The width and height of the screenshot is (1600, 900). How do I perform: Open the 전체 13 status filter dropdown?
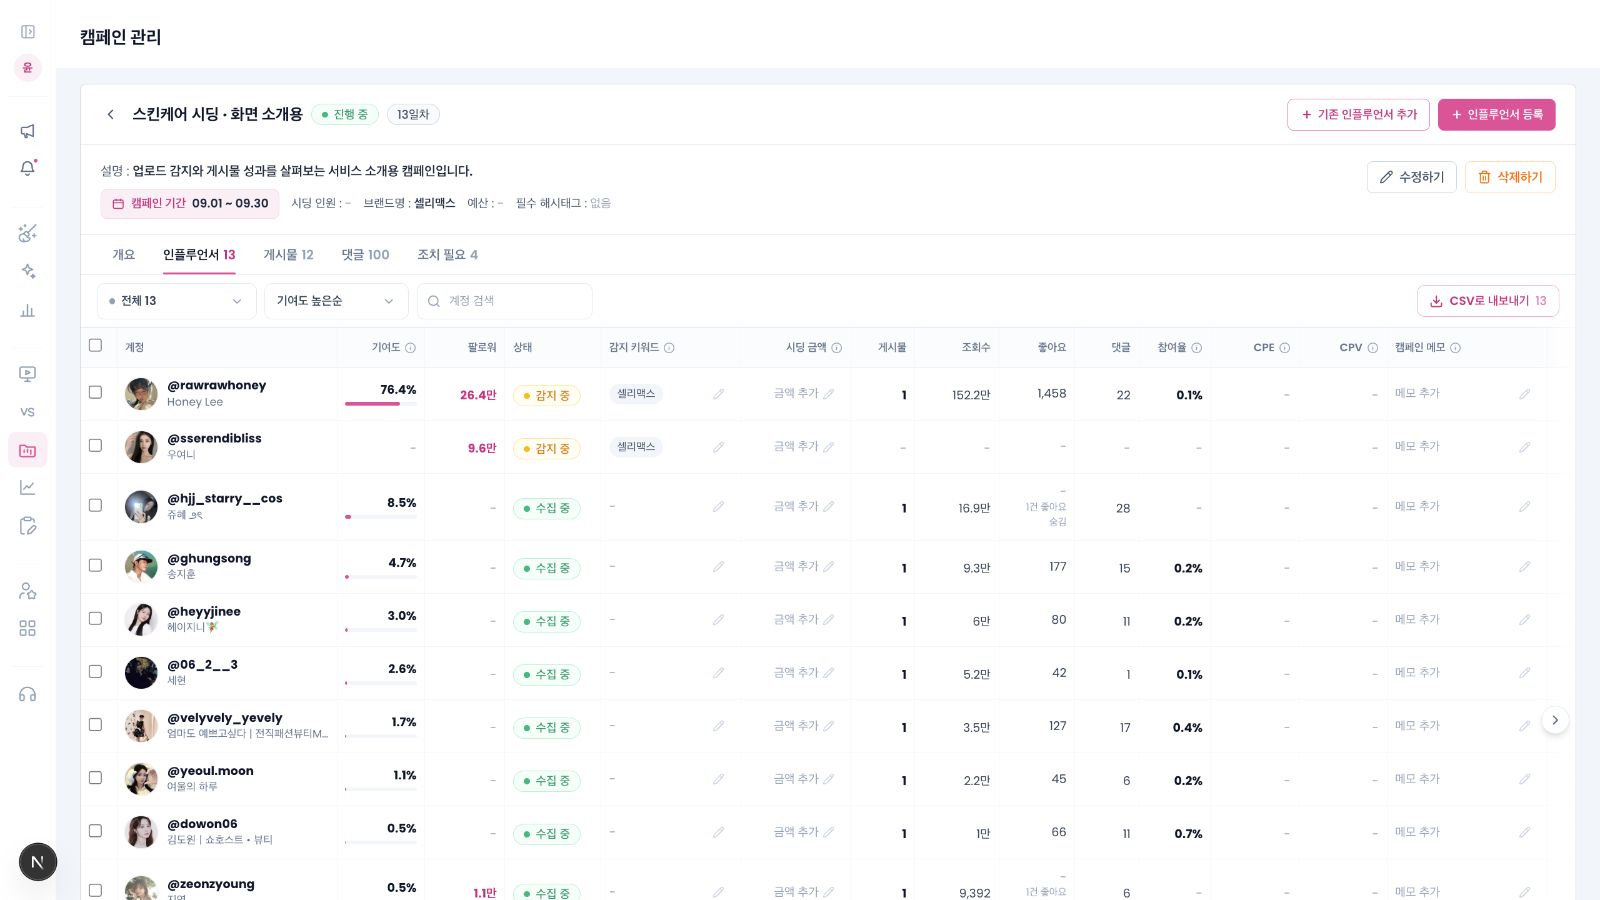point(176,301)
